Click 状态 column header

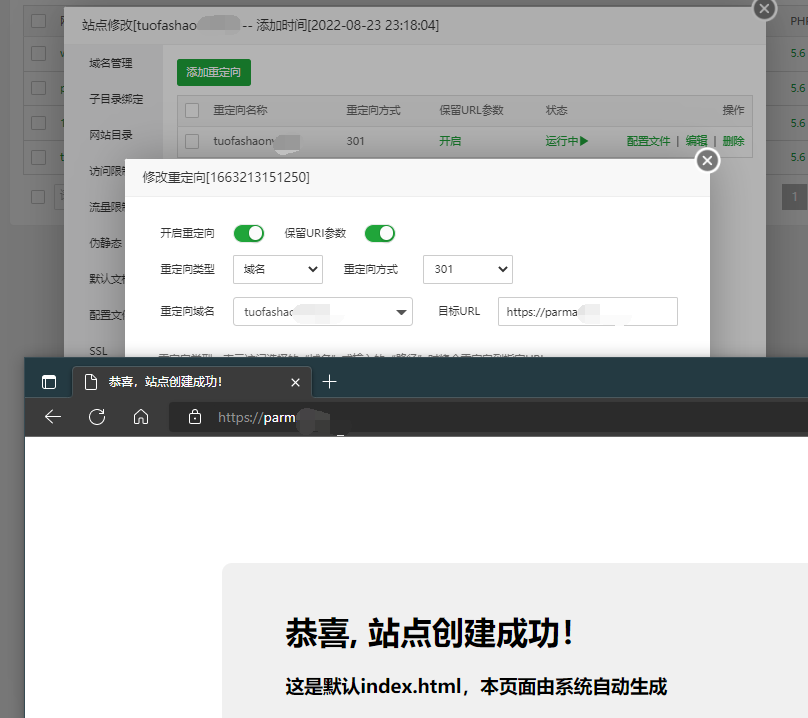click(557, 110)
